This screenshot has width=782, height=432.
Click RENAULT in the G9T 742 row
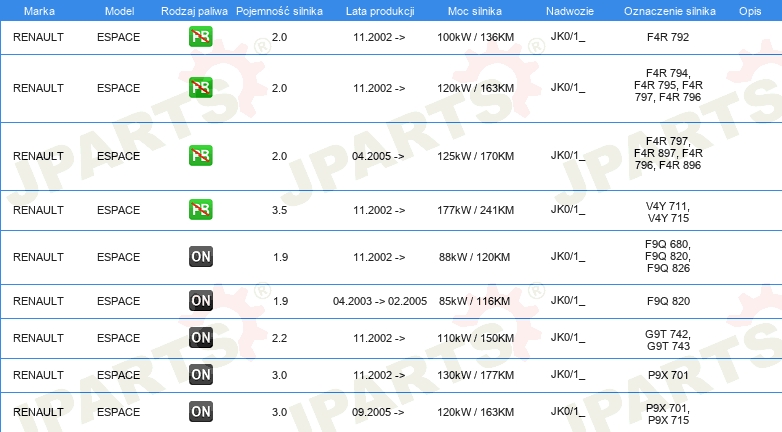(38, 338)
